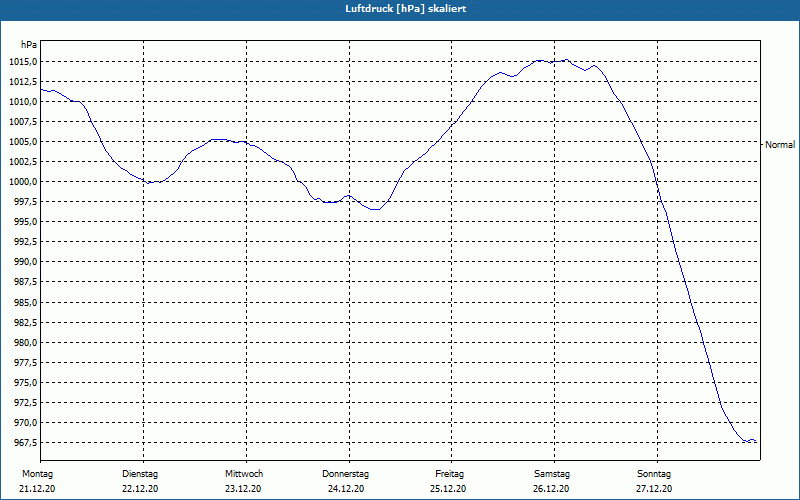Click the "Mittwoch" day label

click(x=244, y=474)
